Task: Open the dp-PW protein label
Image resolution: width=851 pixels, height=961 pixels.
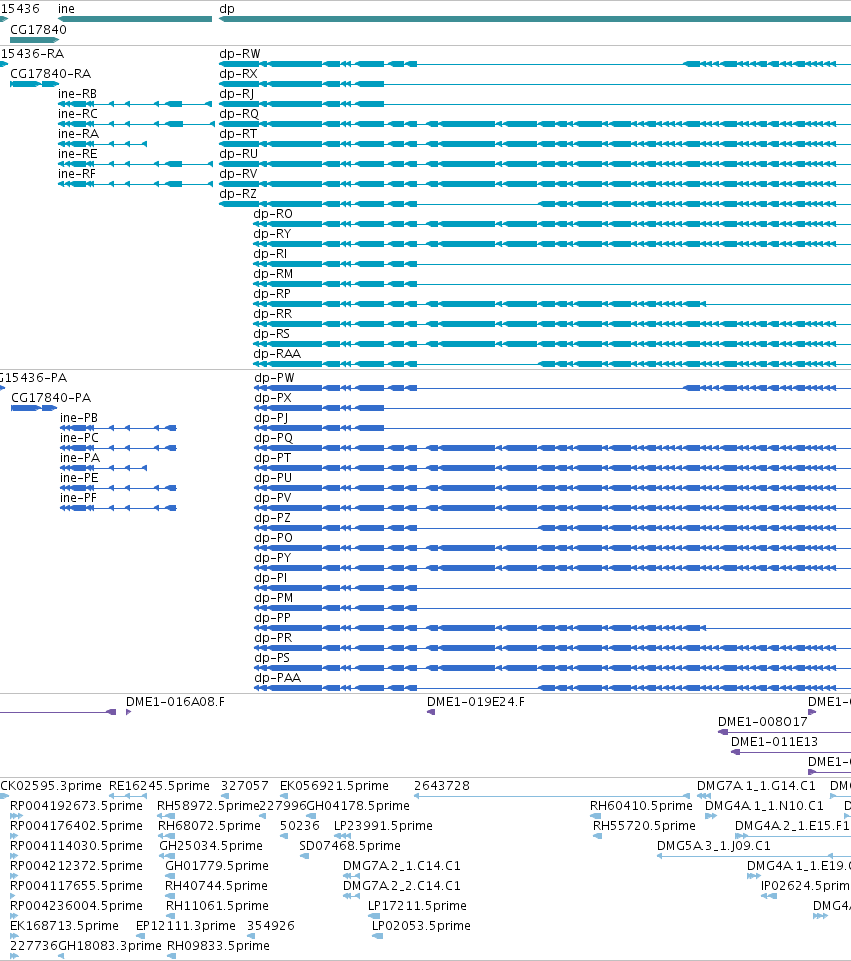Action: tap(274, 378)
